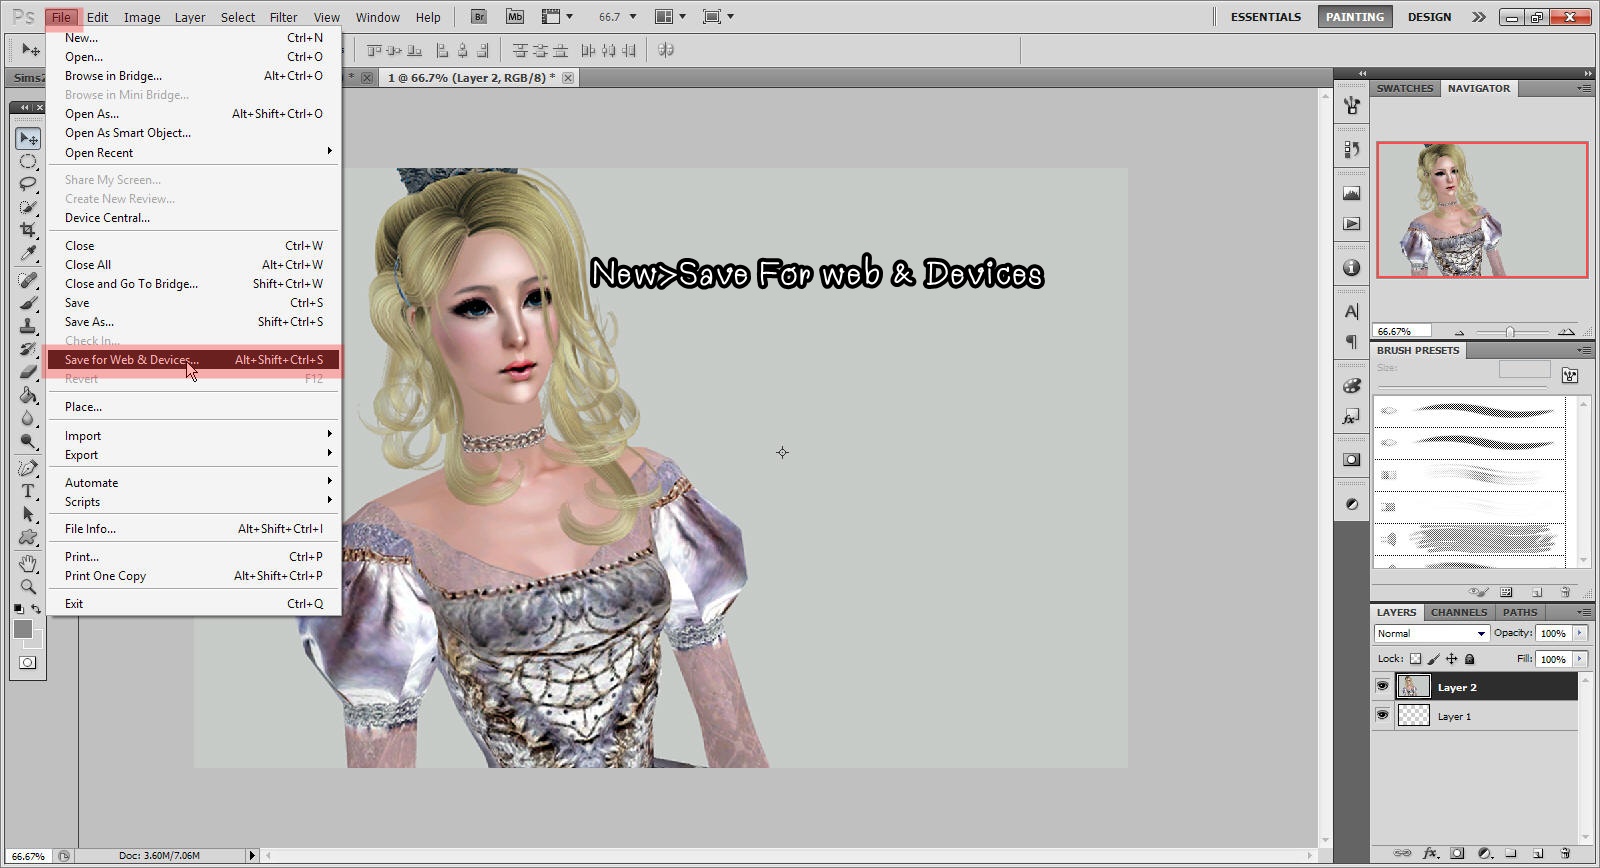This screenshot has height=868, width=1600.
Task: Open the Info panel icon in the dock
Action: pyautogui.click(x=1351, y=268)
